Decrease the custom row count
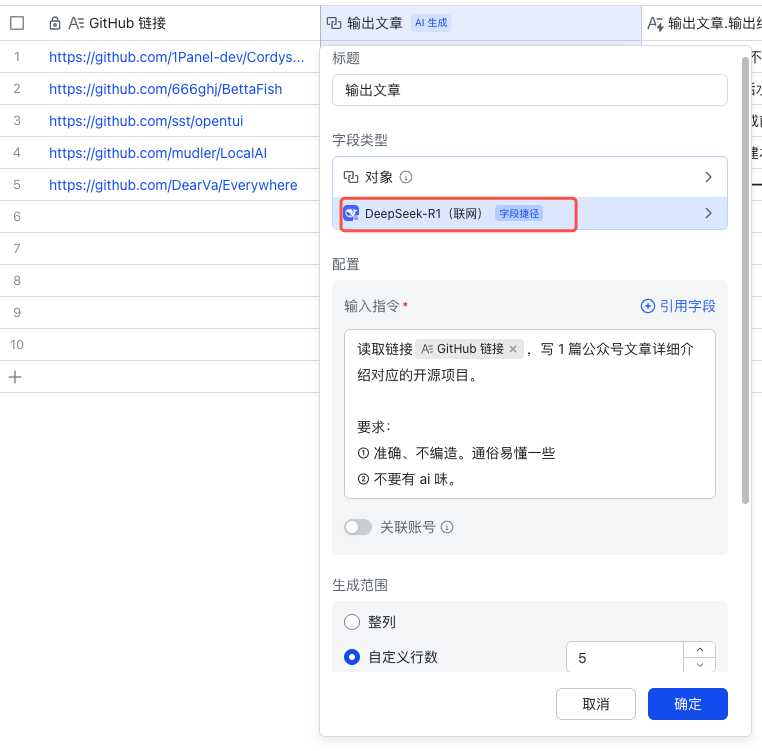Image resolution: width=762 pixels, height=751 pixels. tap(700, 665)
